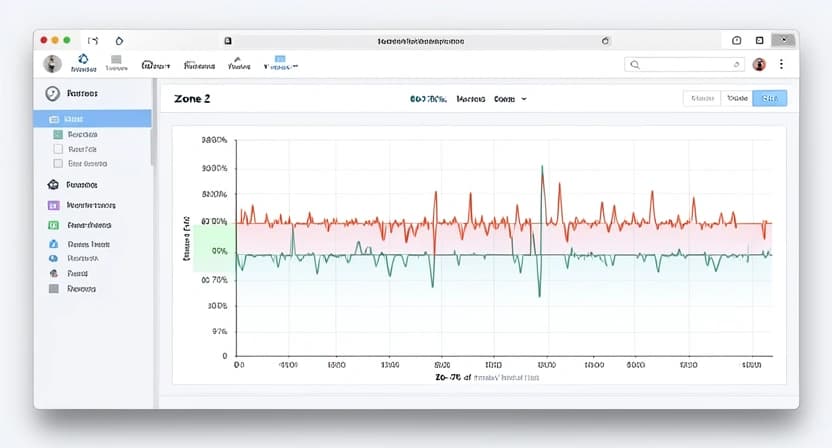Check the middle sidebar checkbox
Screen dimensions: 832x448
pos(58,149)
